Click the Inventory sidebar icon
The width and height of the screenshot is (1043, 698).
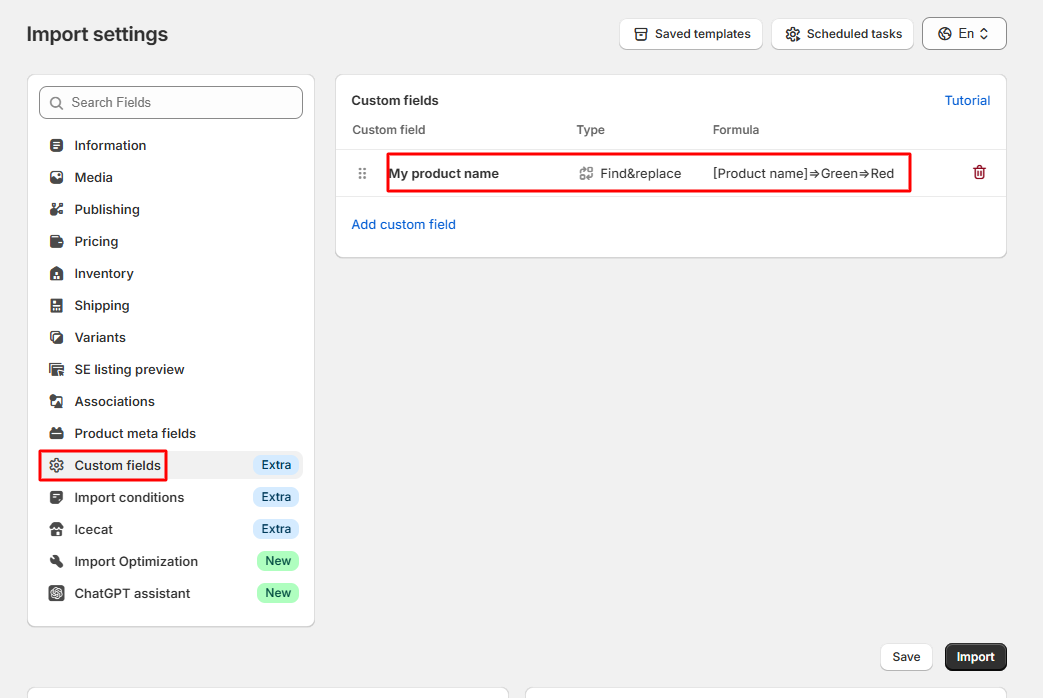coord(57,273)
